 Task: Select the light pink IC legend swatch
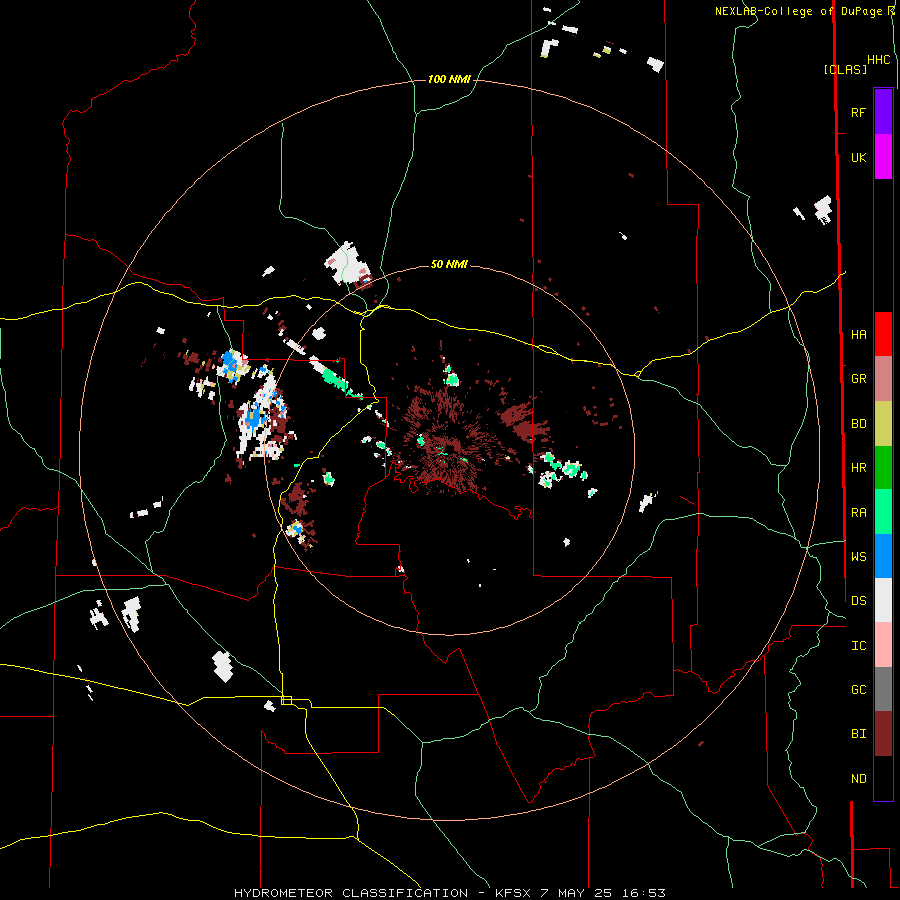click(883, 645)
